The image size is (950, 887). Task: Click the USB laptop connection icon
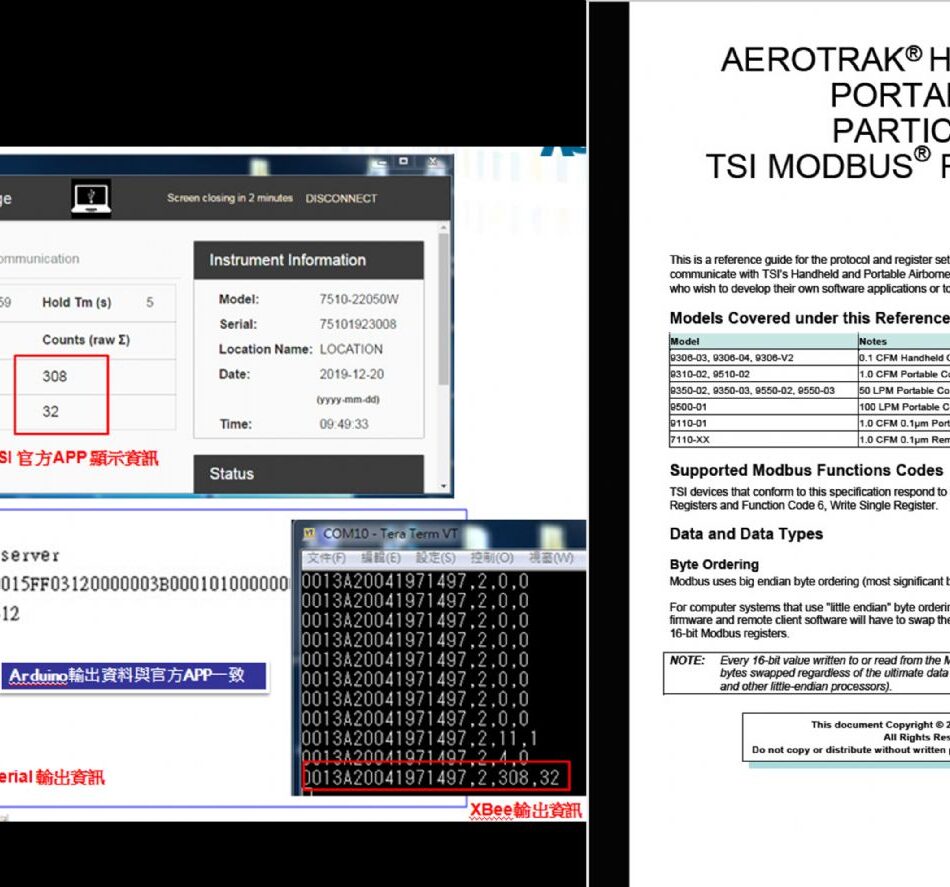tap(91, 198)
